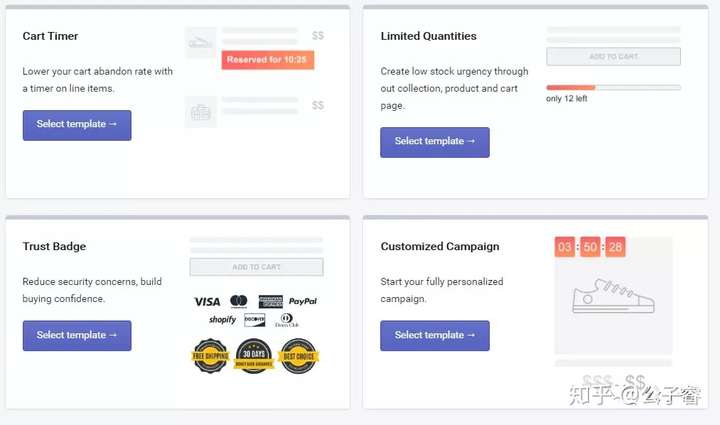The width and height of the screenshot is (720, 425).
Task: Click the Discover card icon
Action: (254, 319)
